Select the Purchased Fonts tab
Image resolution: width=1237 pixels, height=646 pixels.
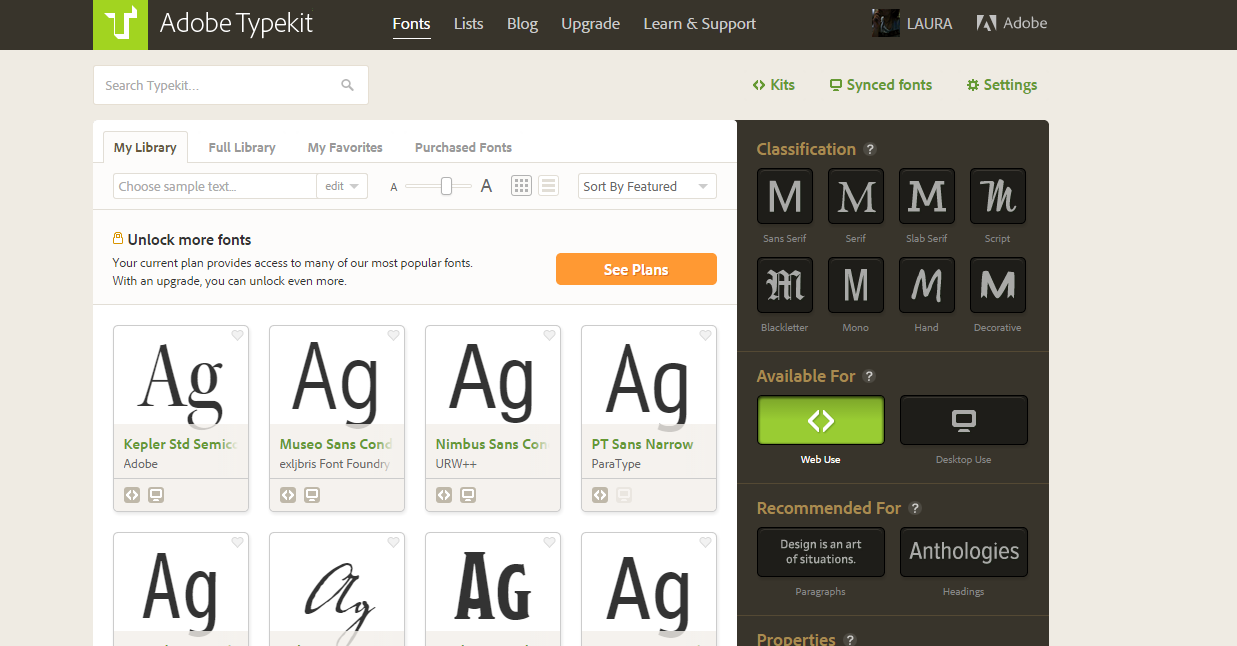point(463,147)
